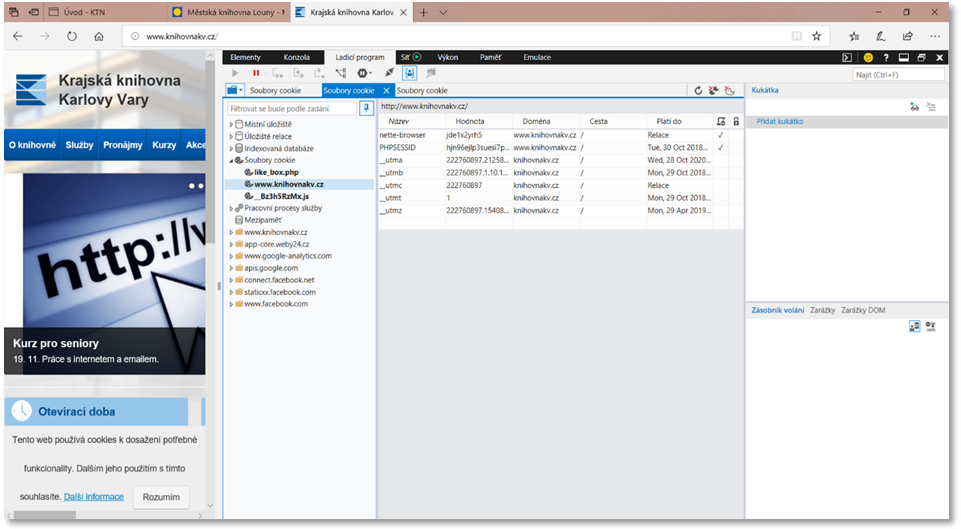Switch to Městská knihovna Louny browser tab
Image resolution: width=961 pixels, height=529 pixels.
(x=228, y=12)
